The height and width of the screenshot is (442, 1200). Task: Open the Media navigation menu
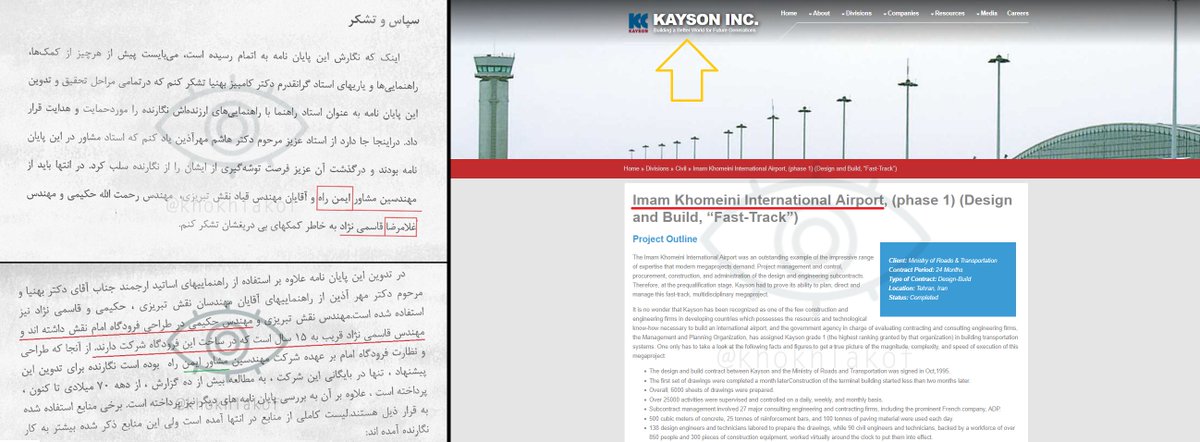[985, 14]
